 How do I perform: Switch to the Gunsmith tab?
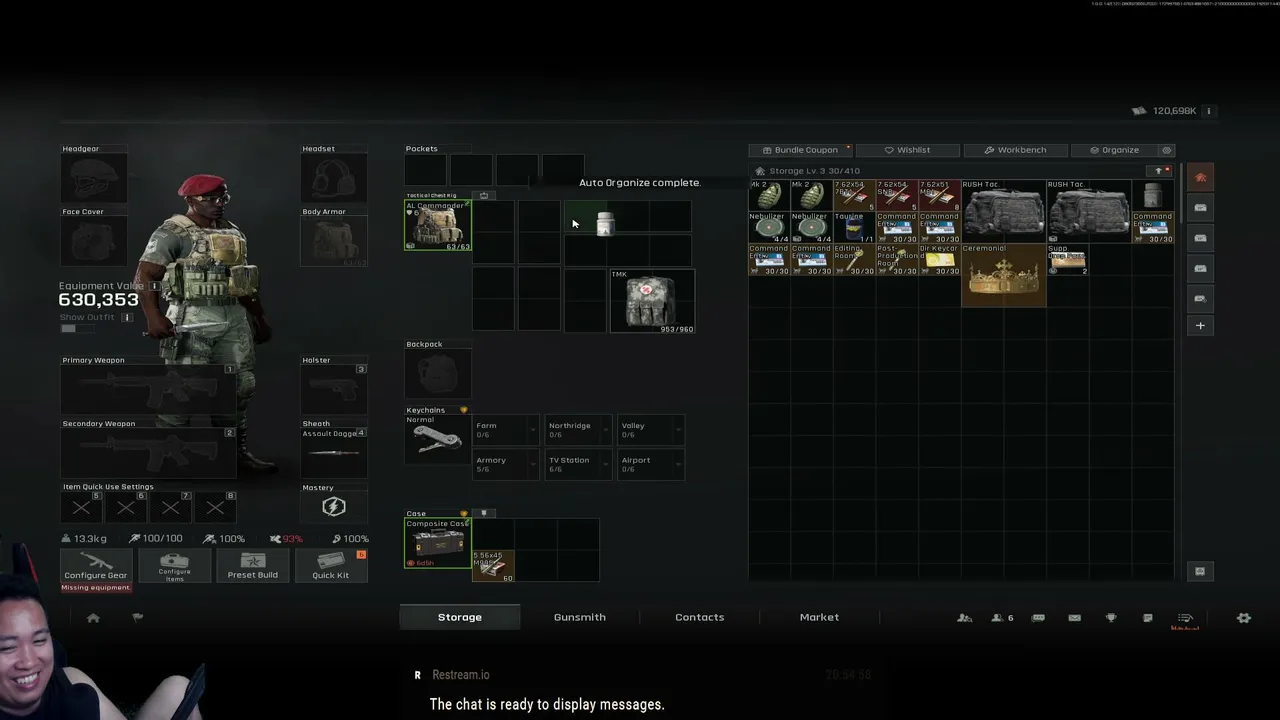pyautogui.click(x=580, y=617)
